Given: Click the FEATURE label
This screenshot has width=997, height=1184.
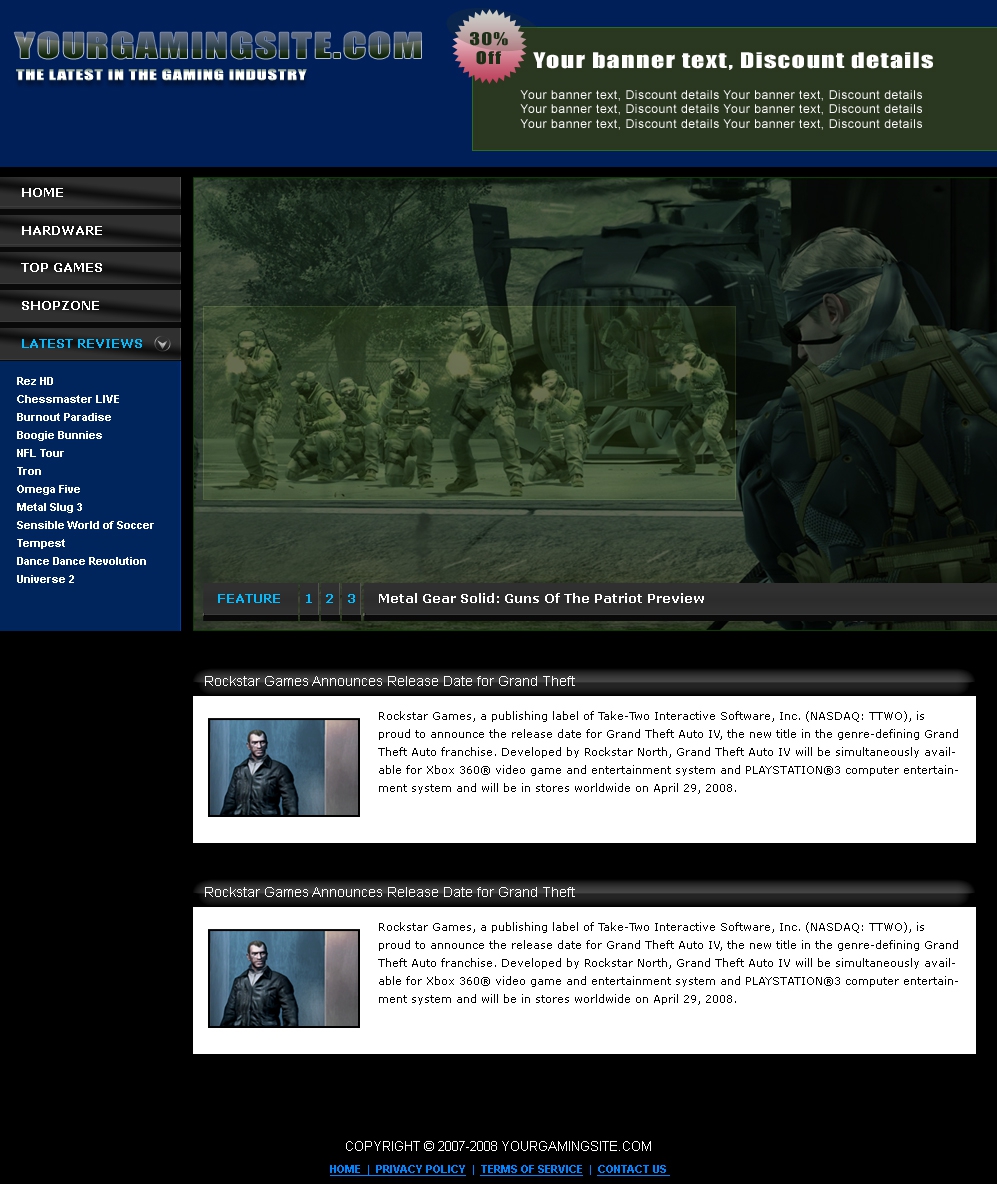Looking at the screenshot, I should coord(248,599).
